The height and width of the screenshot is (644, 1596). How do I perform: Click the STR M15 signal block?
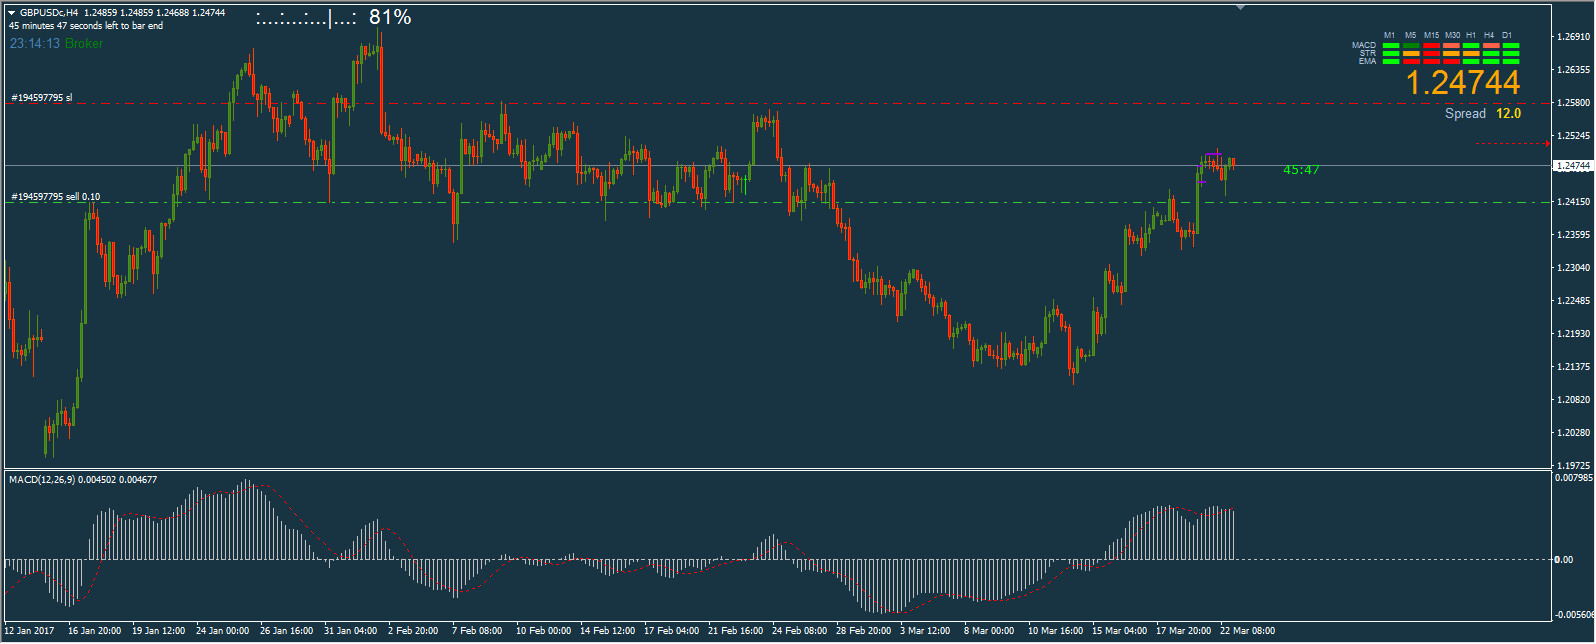1431,53
